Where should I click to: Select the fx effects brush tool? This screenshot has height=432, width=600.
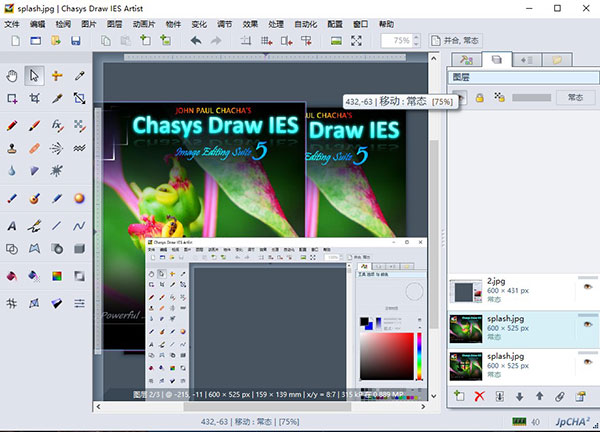coord(57,126)
